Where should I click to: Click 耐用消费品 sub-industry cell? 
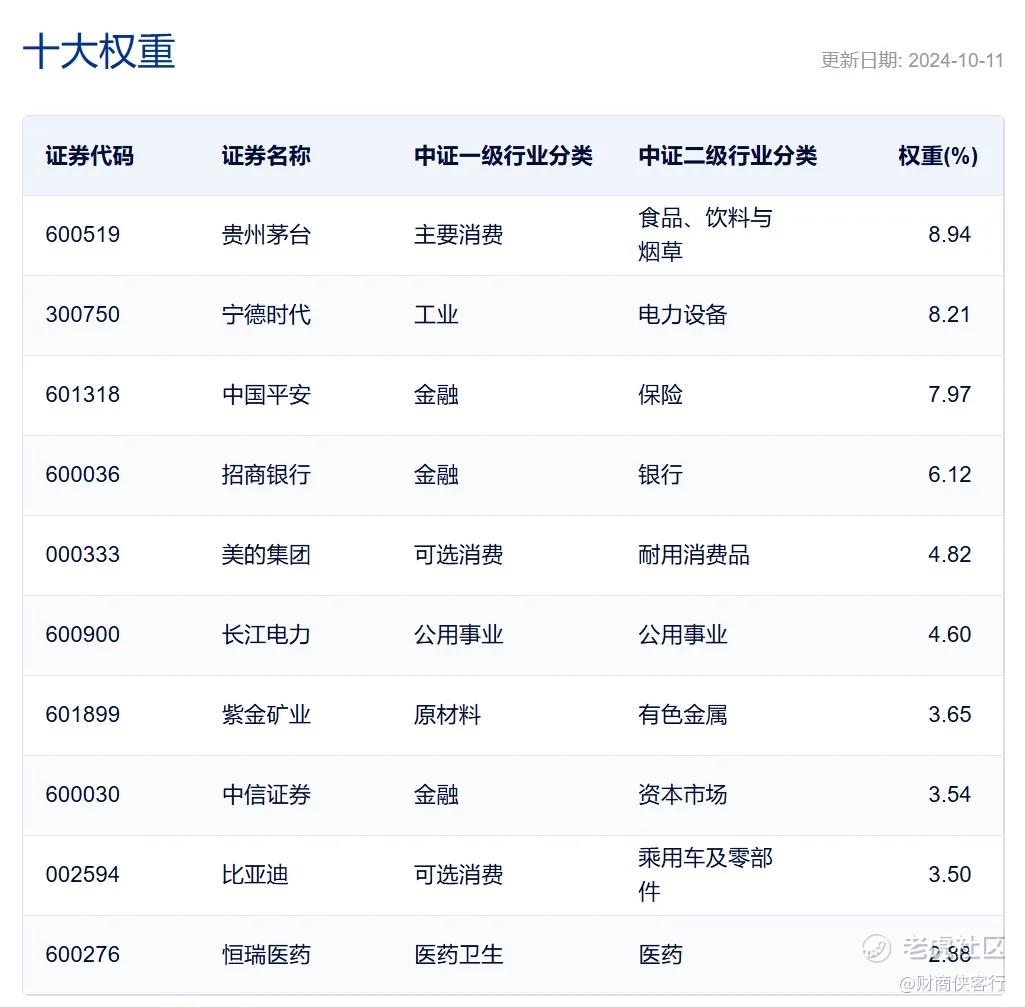694,555
